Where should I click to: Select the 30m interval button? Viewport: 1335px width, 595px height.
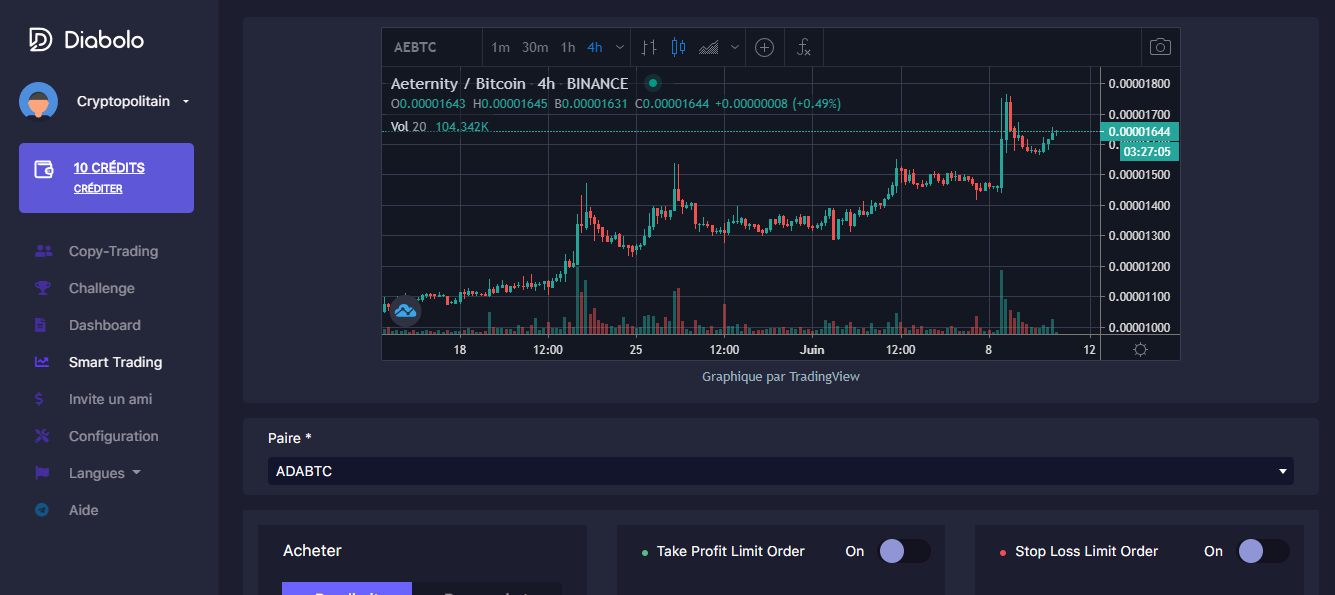[535, 47]
